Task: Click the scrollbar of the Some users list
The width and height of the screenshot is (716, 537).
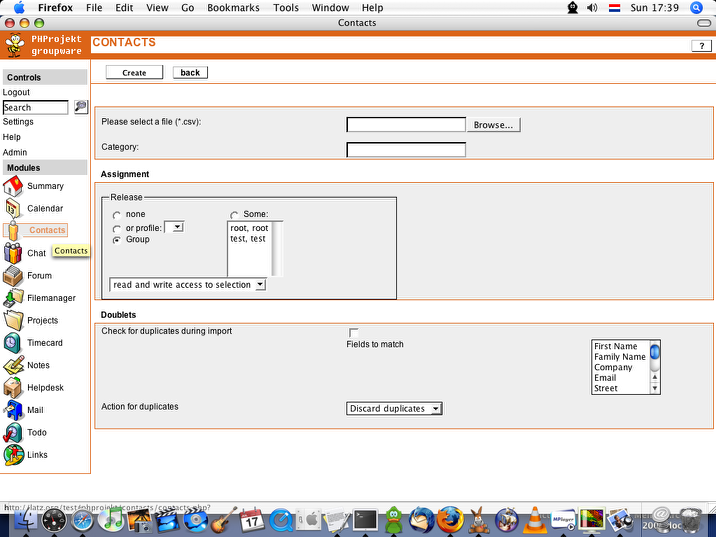Action: pos(277,248)
